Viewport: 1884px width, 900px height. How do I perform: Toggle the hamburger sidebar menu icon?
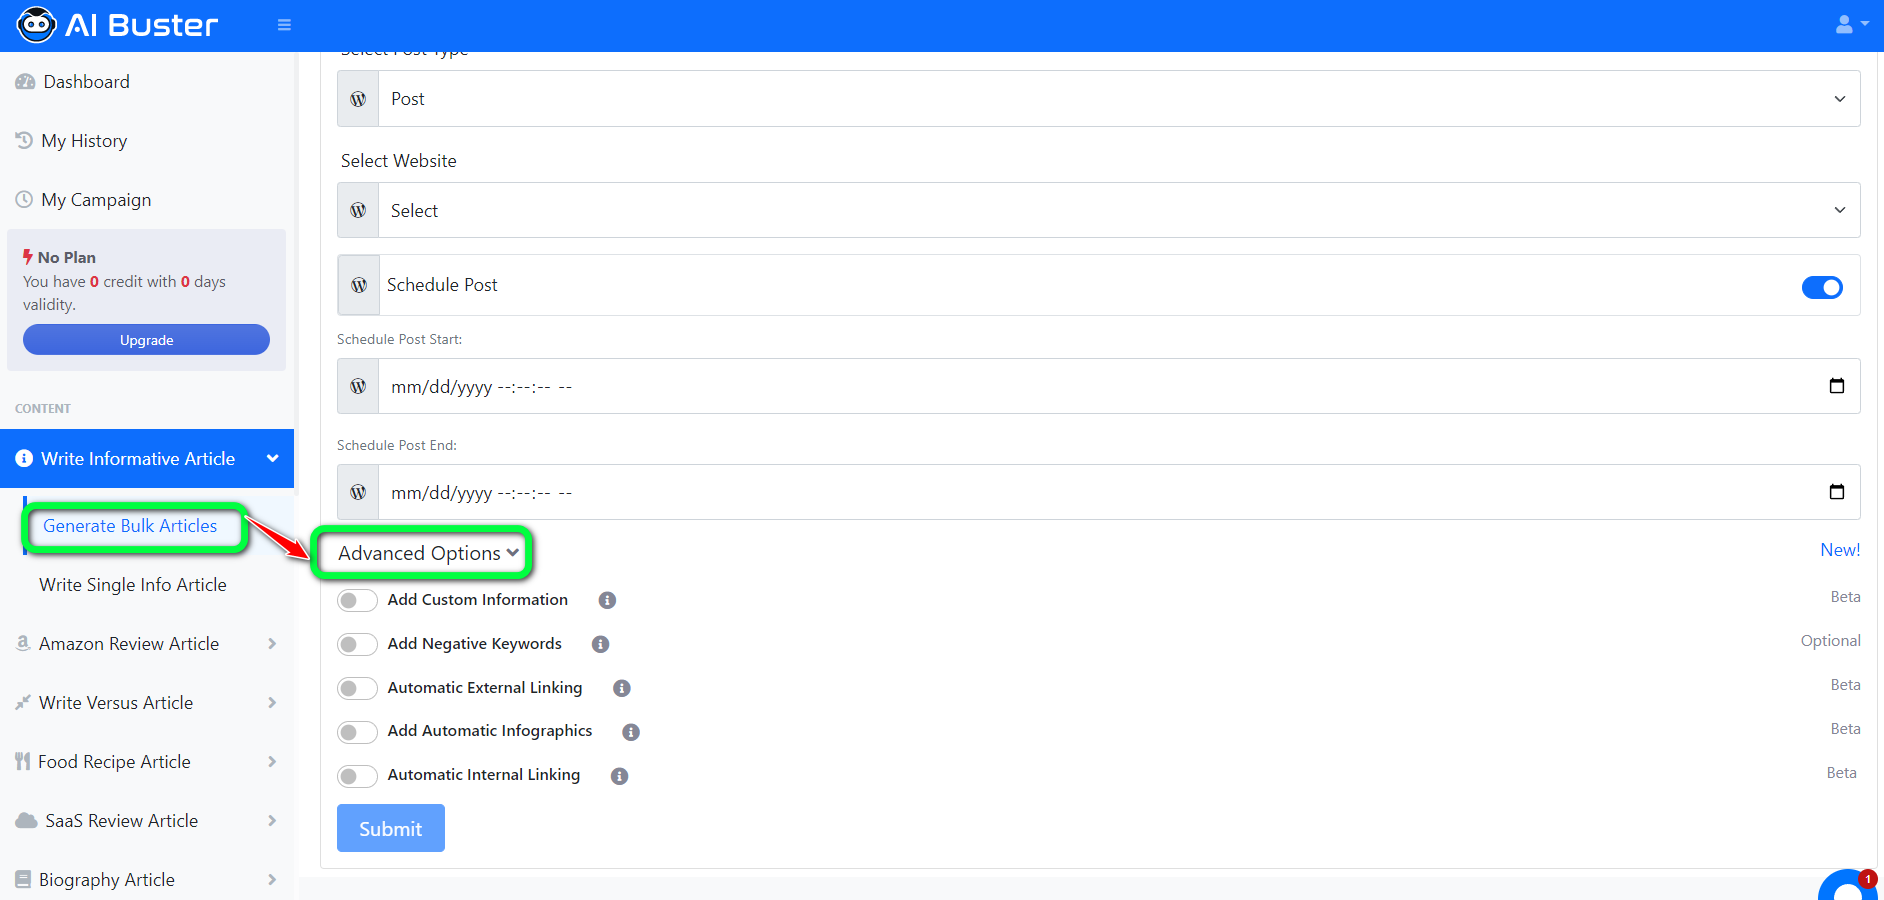[x=284, y=25]
